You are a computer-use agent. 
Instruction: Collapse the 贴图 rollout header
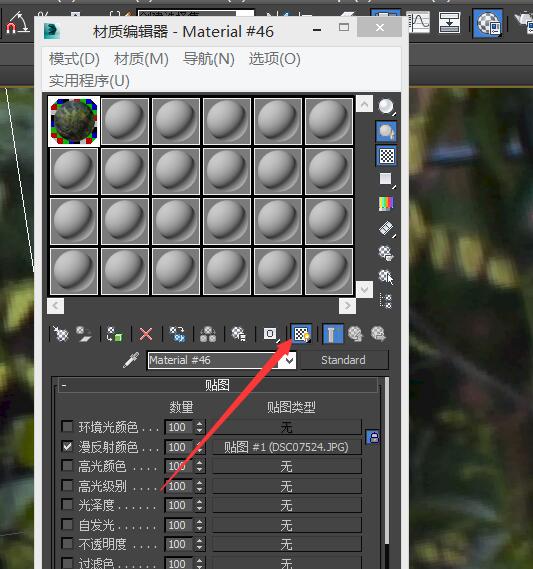pyautogui.click(x=217, y=385)
